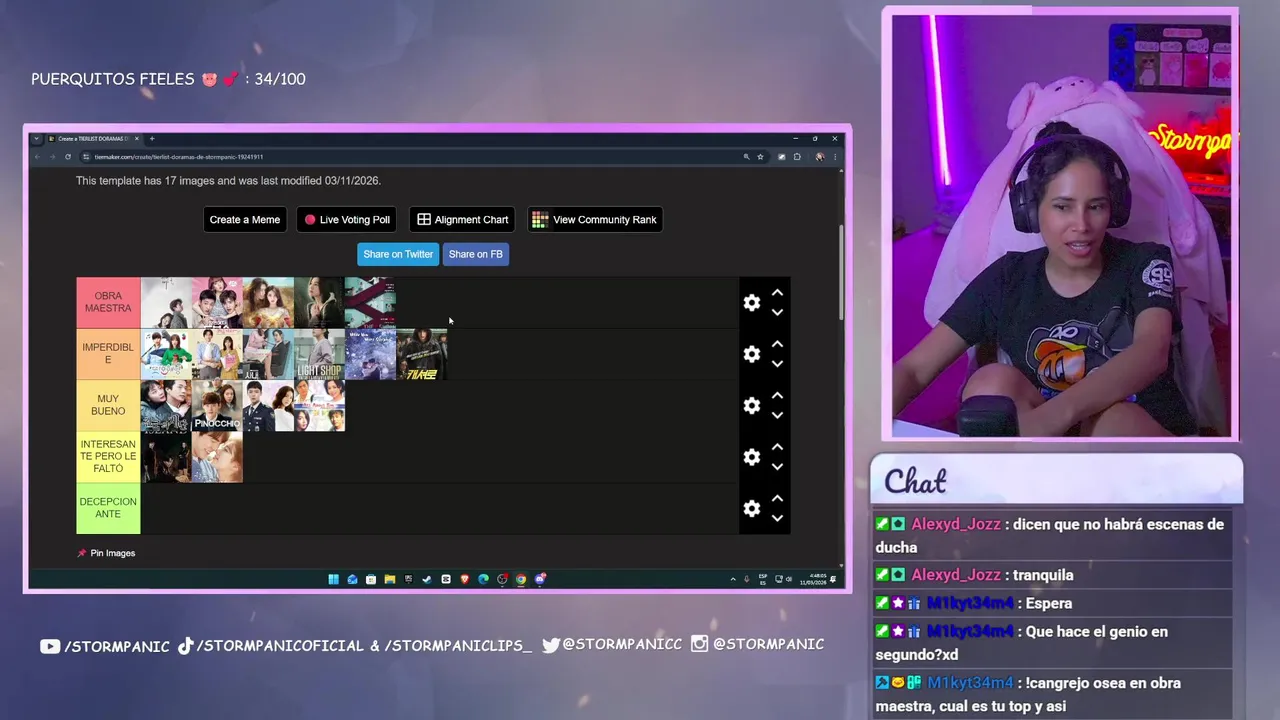Move OBRA MAESTRA row down with arrow
Image resolution: width=1280 pixels, height=720 pixels.
point(777,312)
